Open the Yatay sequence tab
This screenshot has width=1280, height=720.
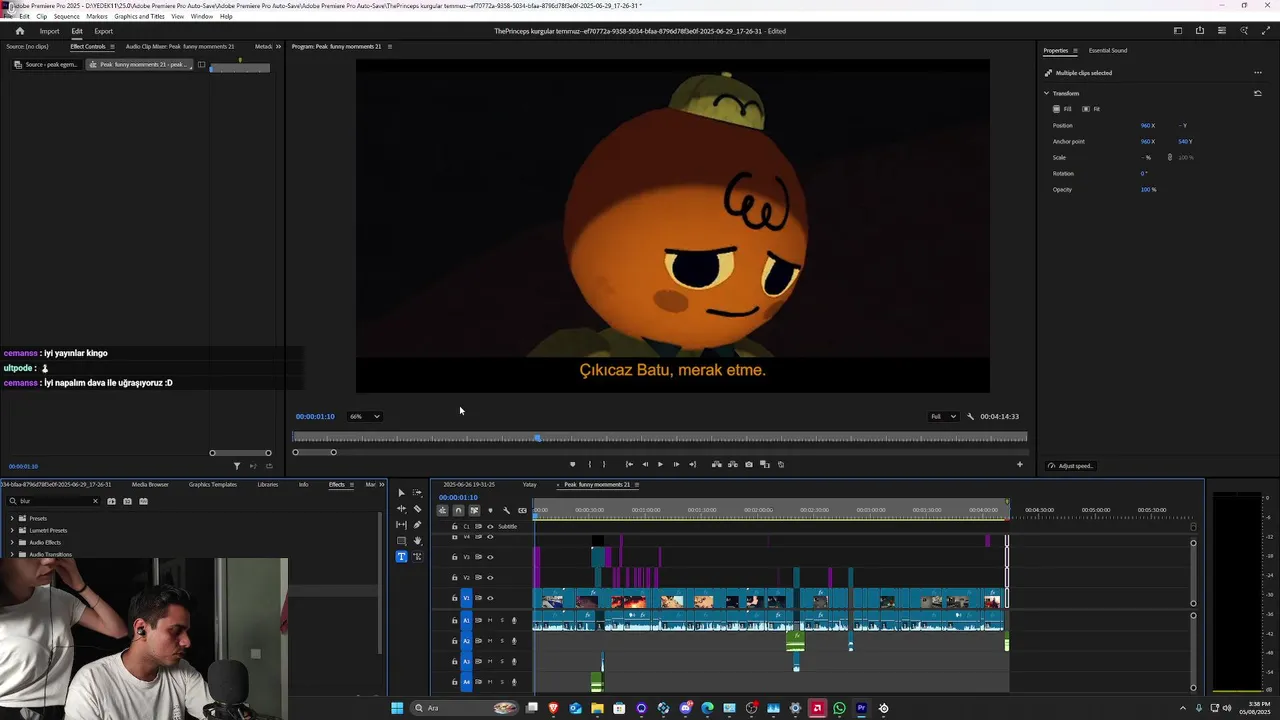[530, 485]
